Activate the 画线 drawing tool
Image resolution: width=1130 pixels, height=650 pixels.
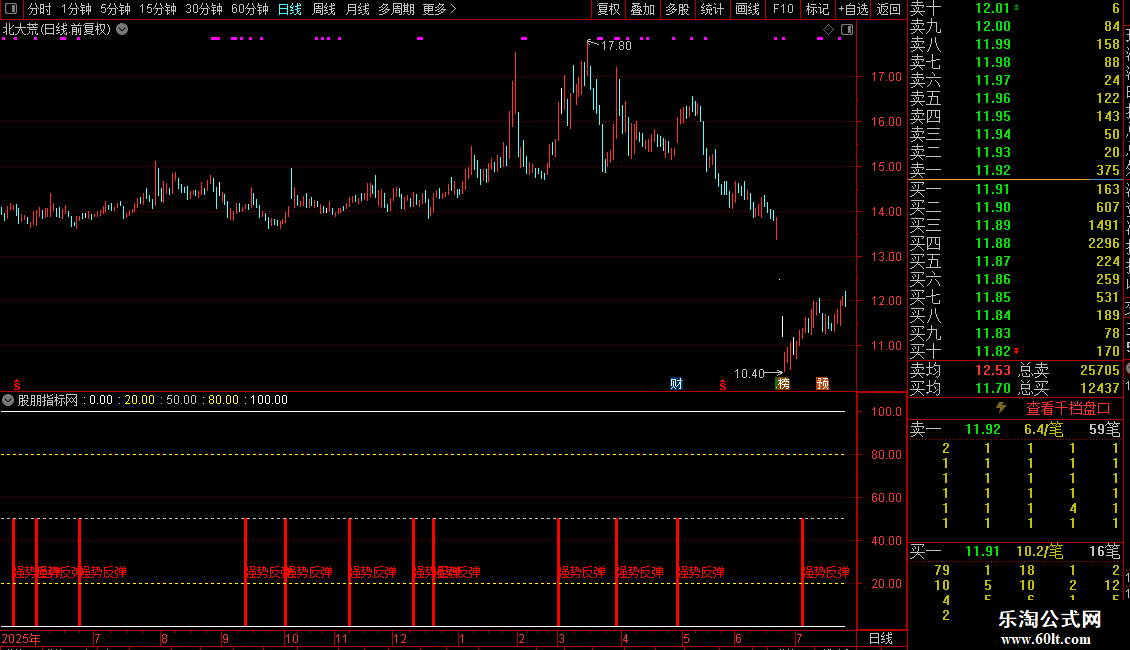coord(747,9)
